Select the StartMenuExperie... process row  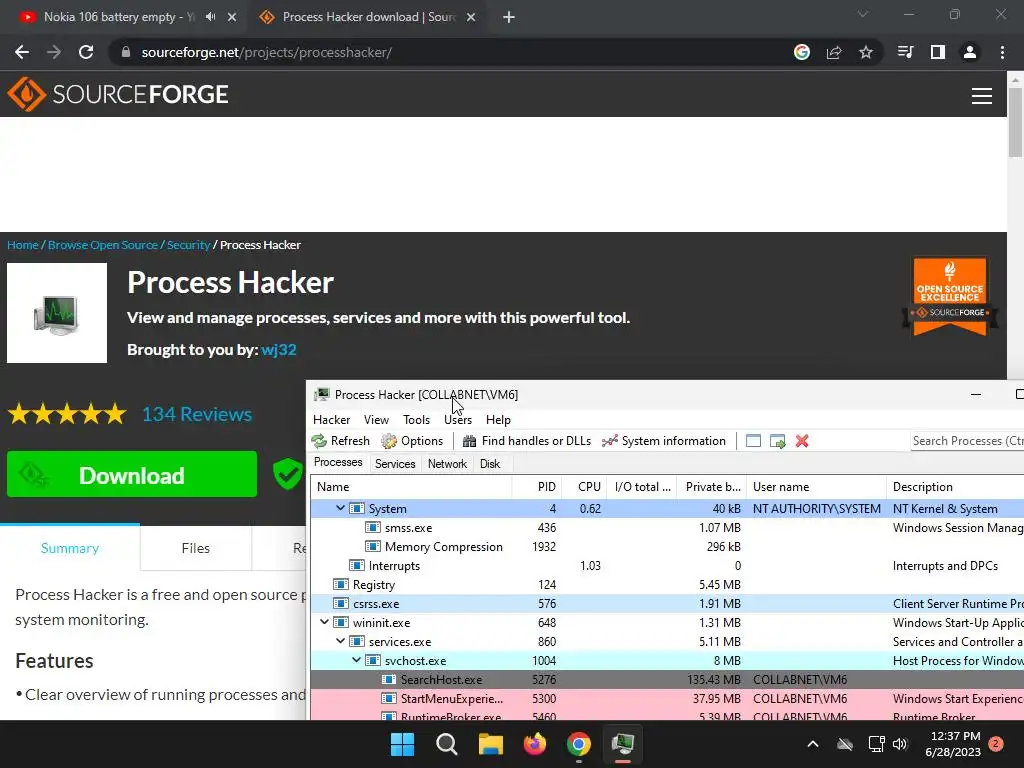click(x=667, y=698)
